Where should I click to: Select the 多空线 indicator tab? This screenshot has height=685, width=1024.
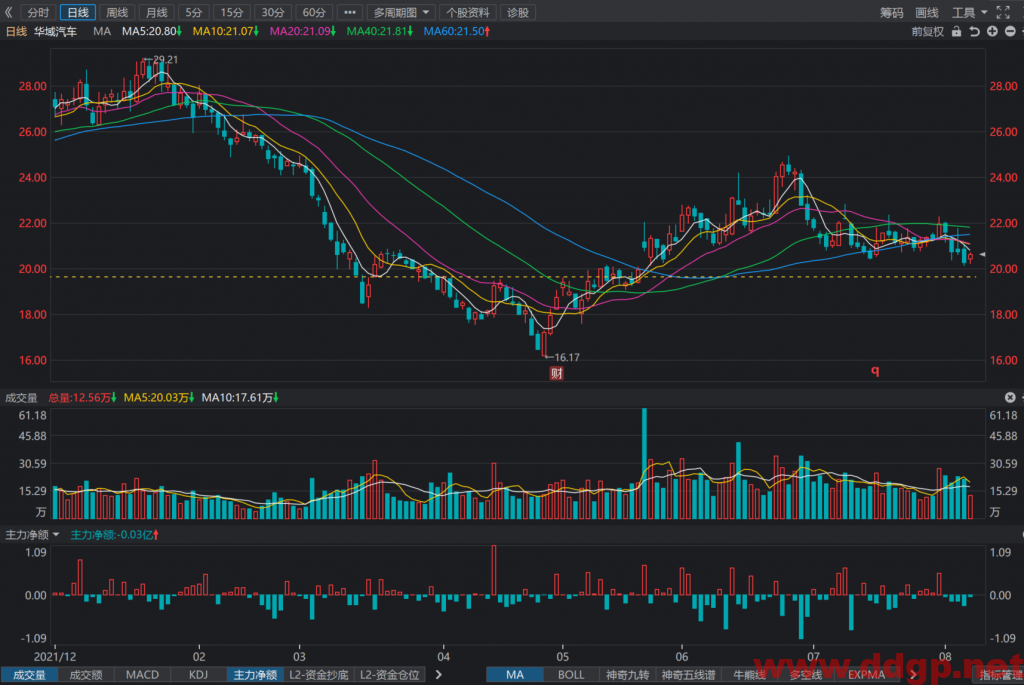(x=805, y=675)
